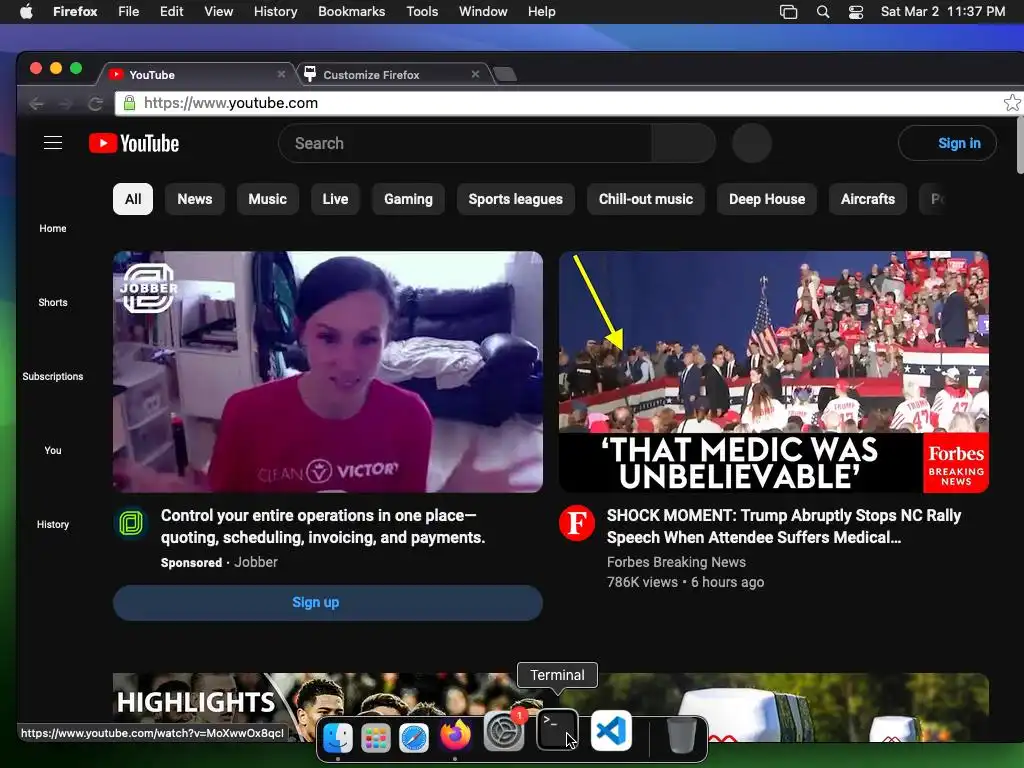Select the Chill-out music filter chip
This screenshot has width=1024, height=768.
(645, 199)
